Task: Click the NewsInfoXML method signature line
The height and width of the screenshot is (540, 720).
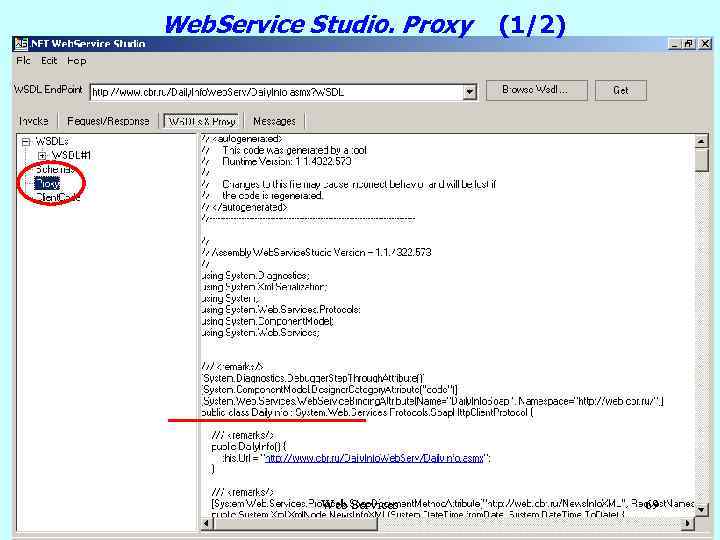Action: pyautogui.click(x=418, y=514)
